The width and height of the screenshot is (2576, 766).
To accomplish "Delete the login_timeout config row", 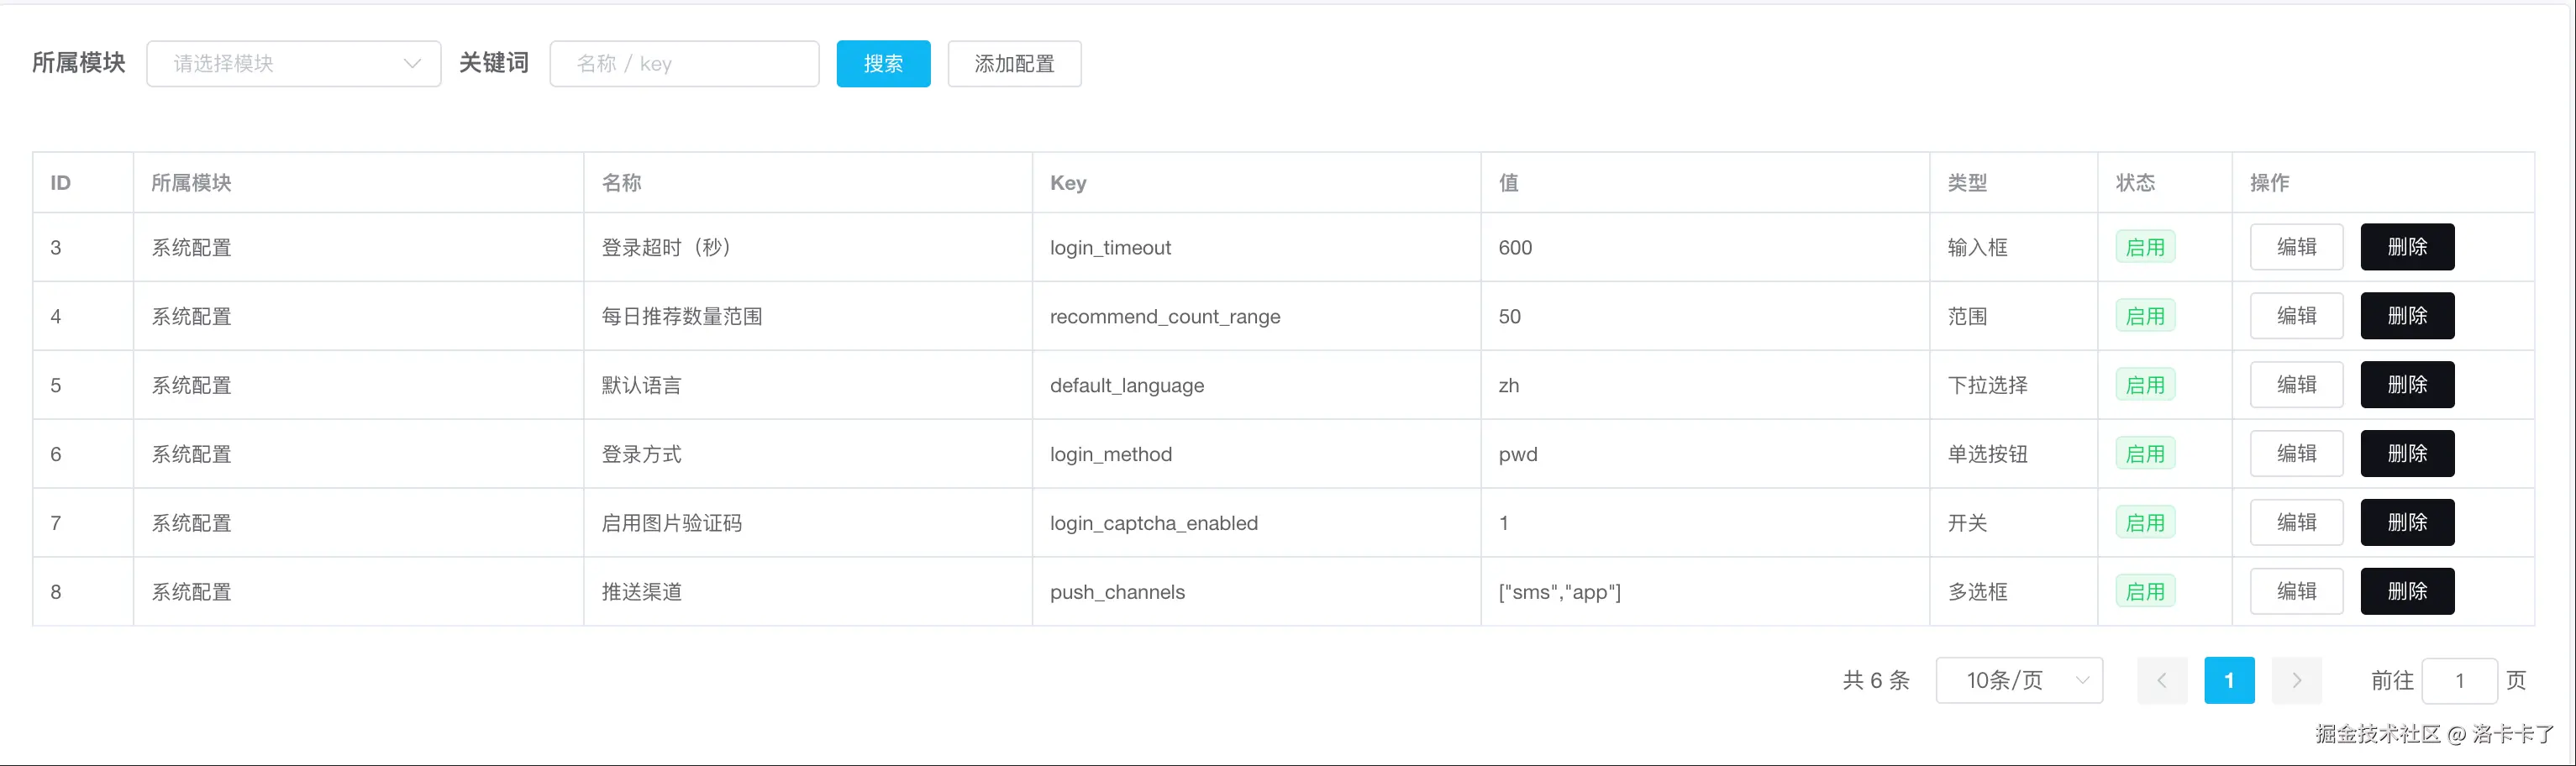I will tap(2407, 247).
